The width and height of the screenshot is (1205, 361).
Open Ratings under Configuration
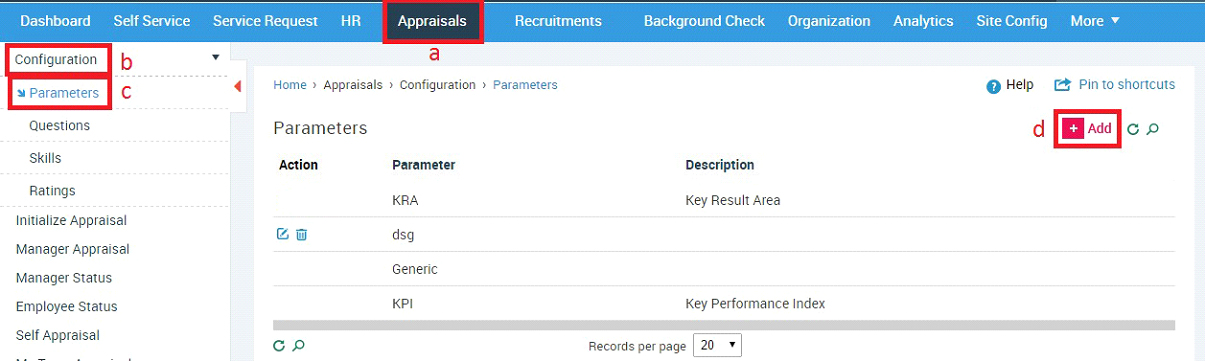tap(52, 190)
